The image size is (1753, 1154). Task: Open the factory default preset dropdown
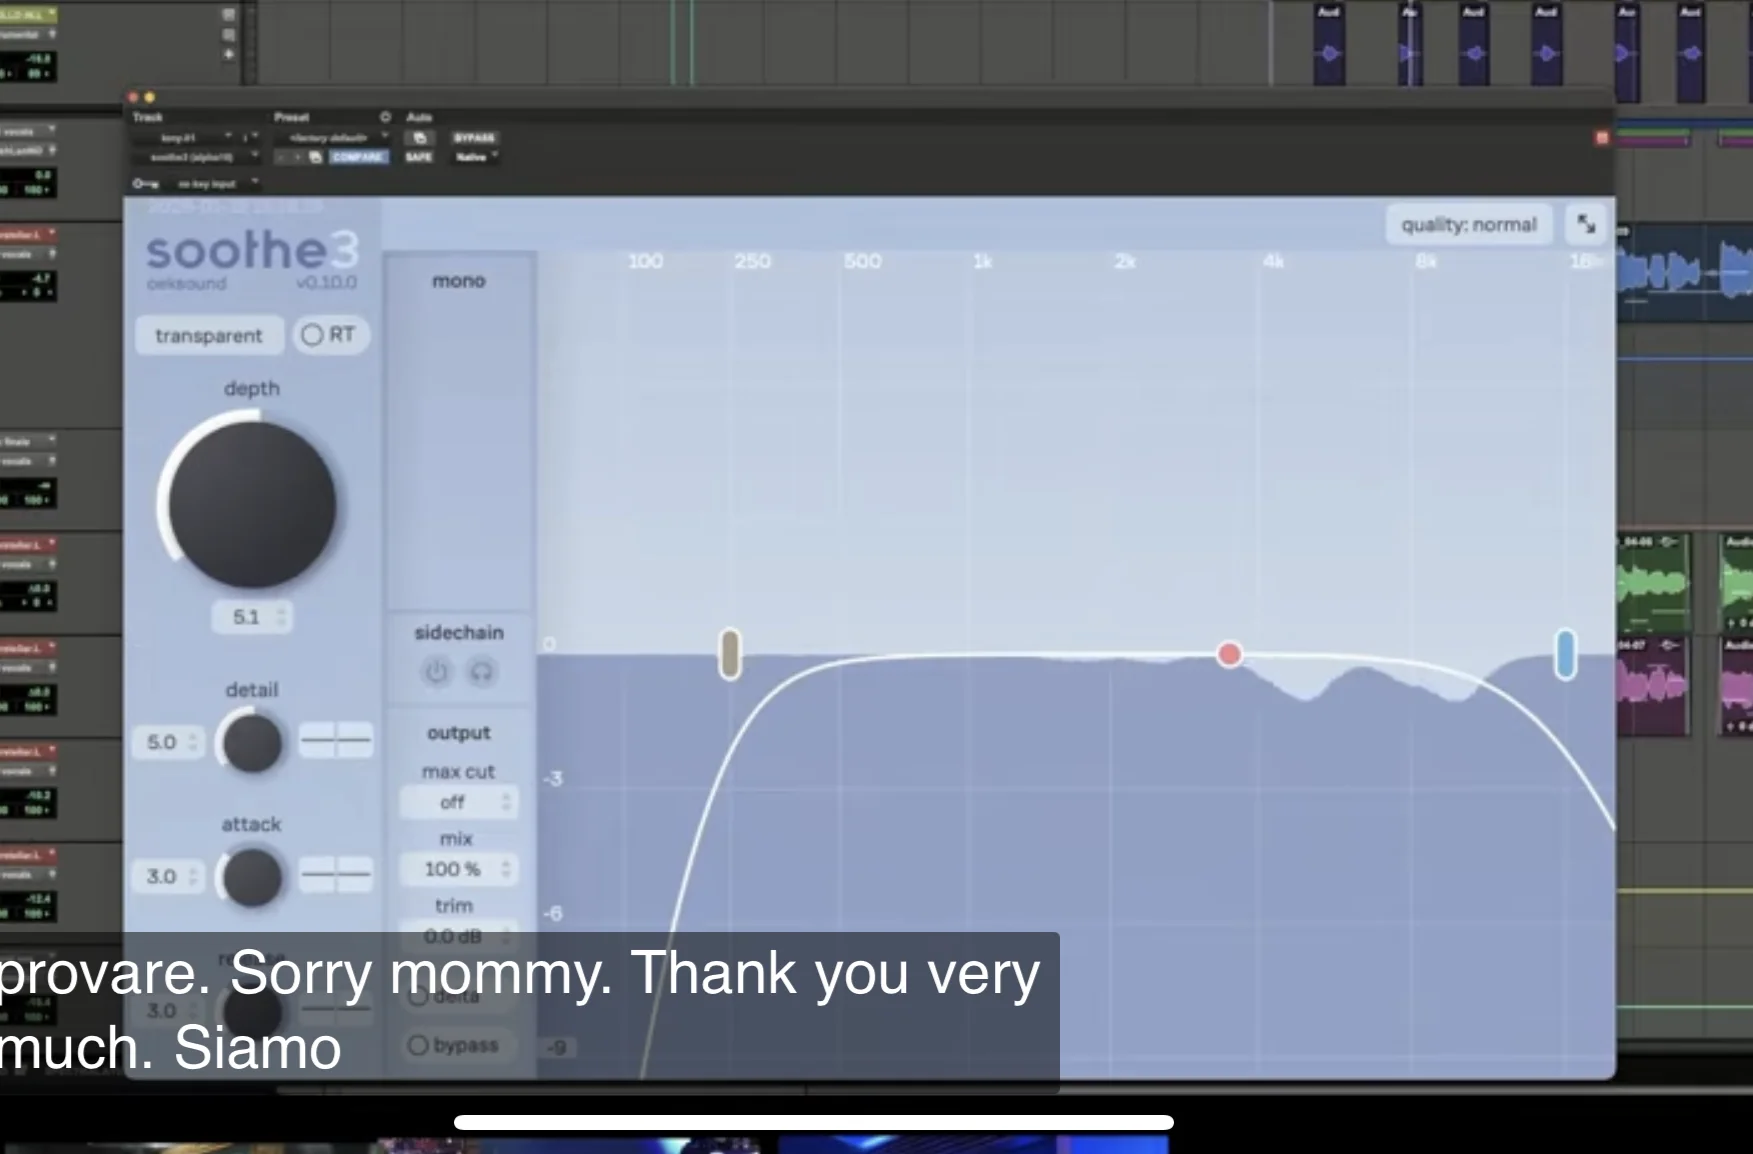coord(332,137)
